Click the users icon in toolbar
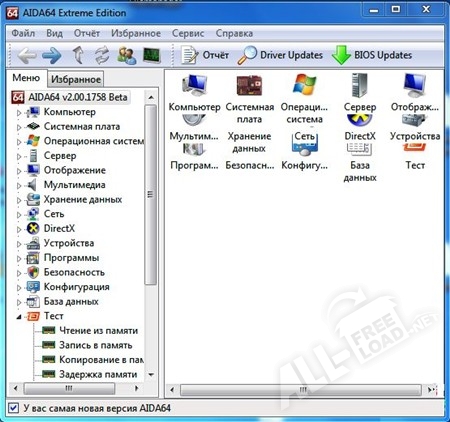This screenshot has width=450, height=422. (127, 55)
